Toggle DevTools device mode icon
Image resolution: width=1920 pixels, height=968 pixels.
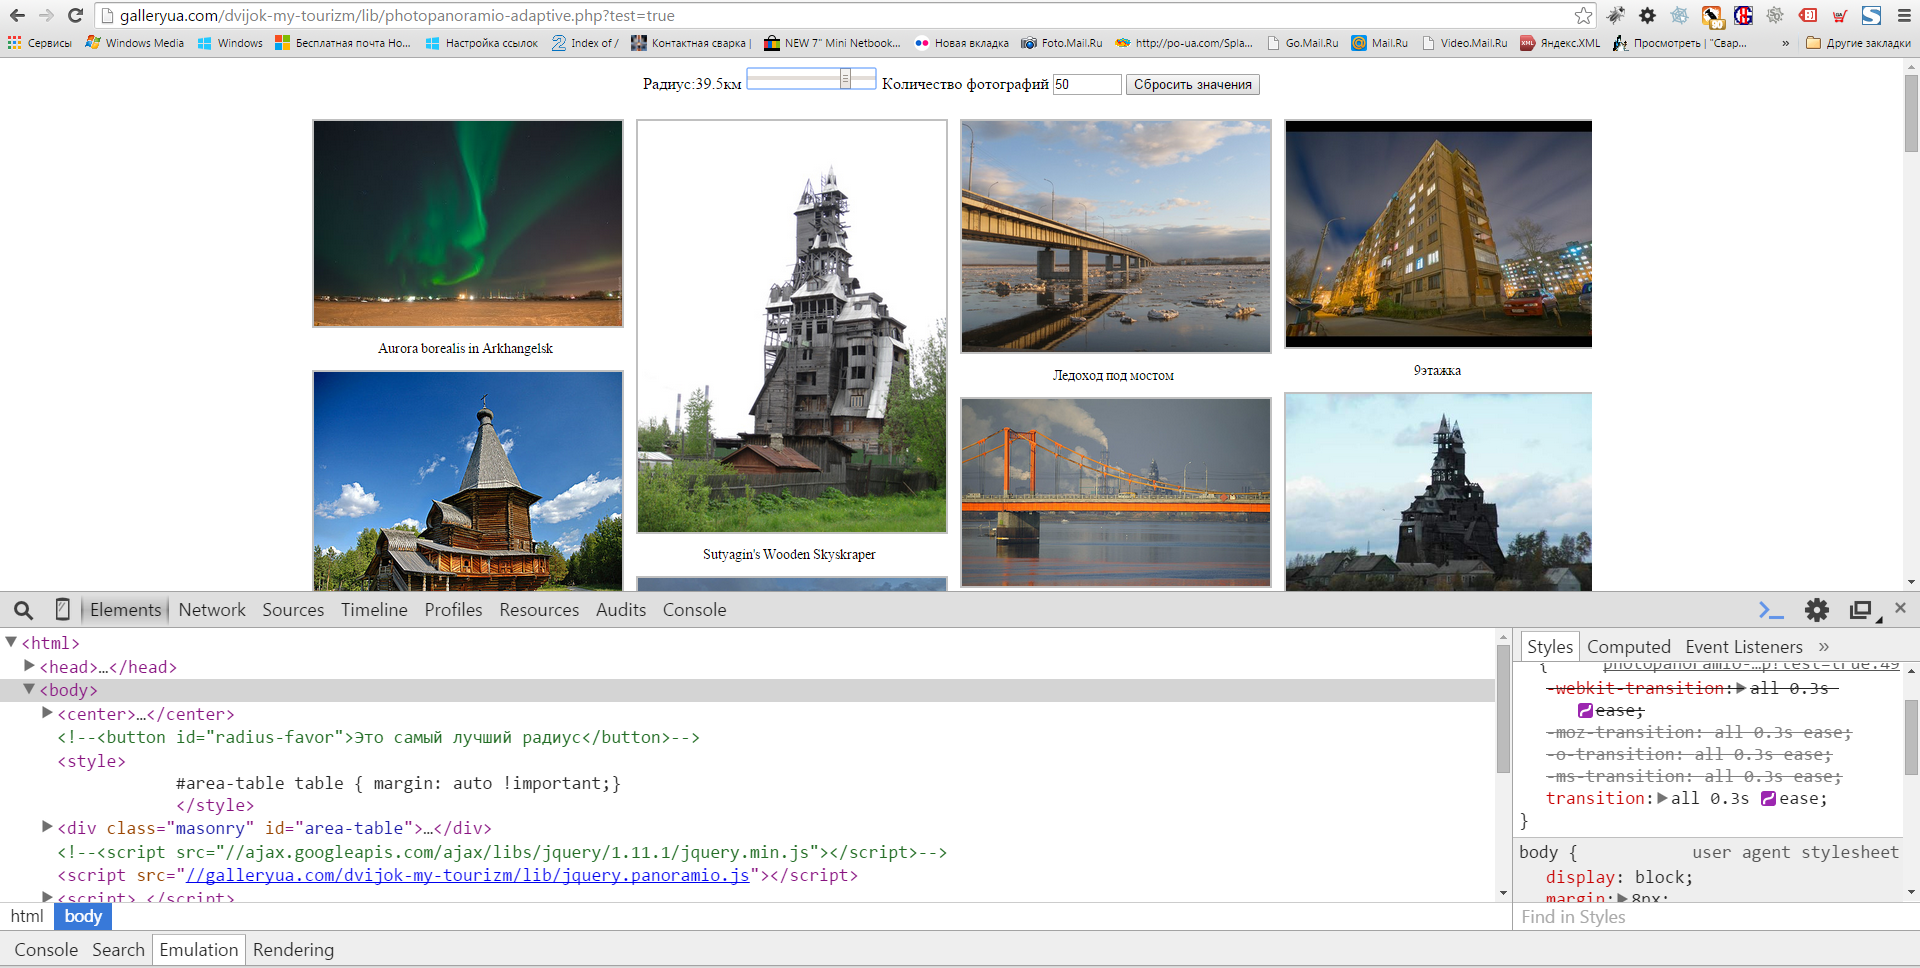(62, 610)
